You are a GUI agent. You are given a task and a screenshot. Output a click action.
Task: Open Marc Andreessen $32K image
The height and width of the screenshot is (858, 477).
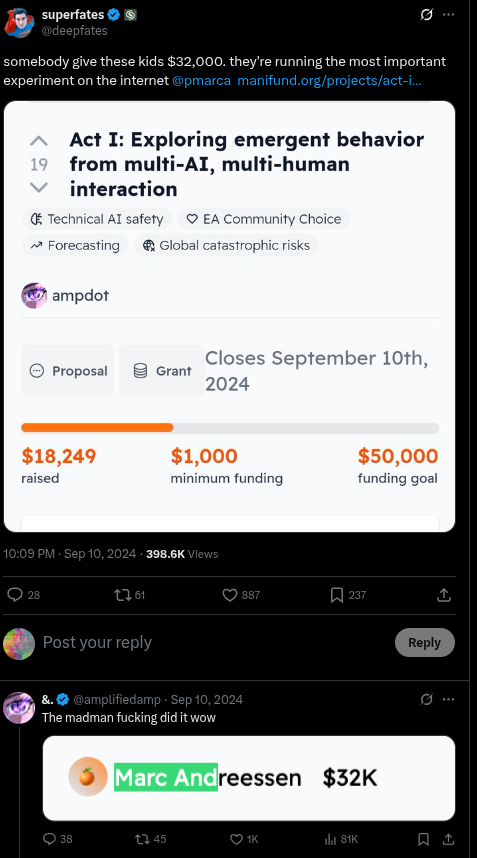pos(249,778)
